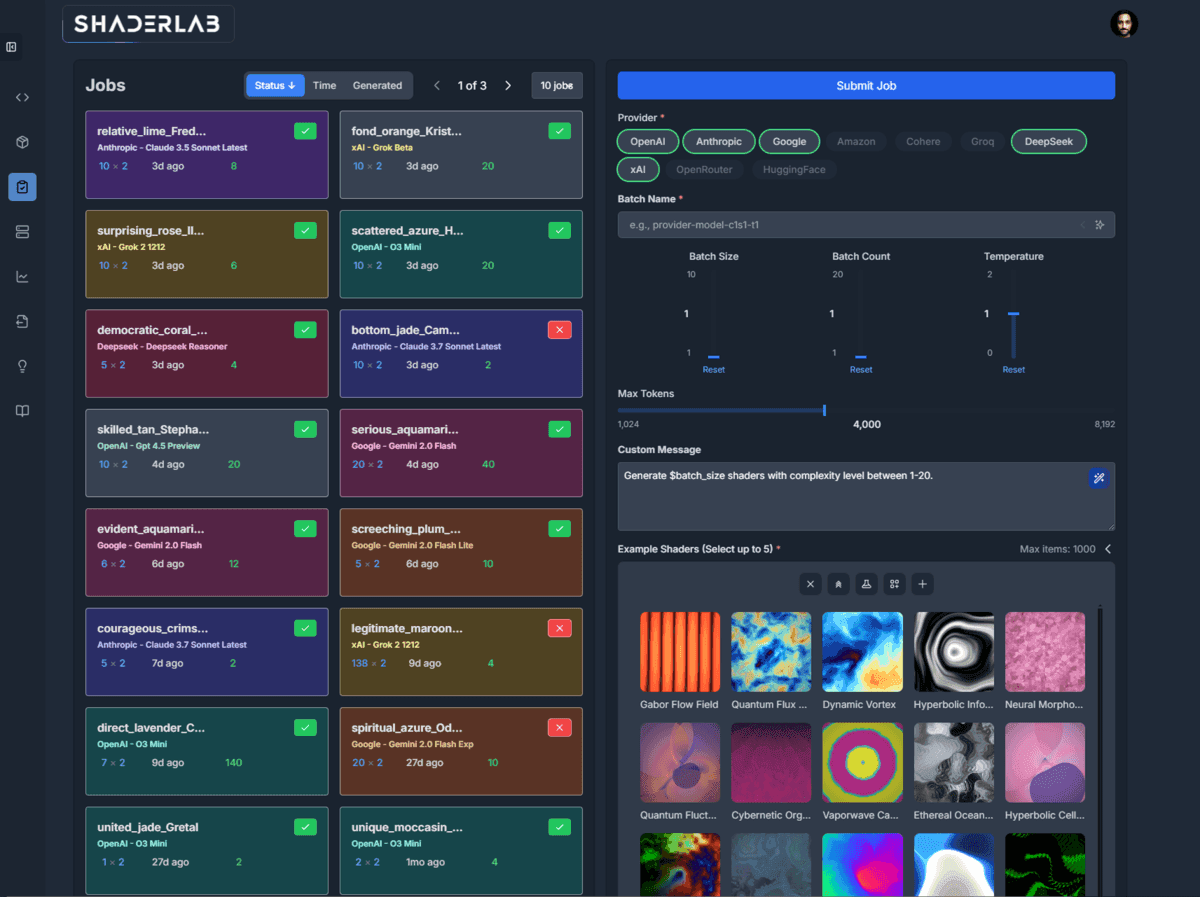Enable the Amazon provider
The height and width of the screenshot is (897, 1200).
(856, 141)
